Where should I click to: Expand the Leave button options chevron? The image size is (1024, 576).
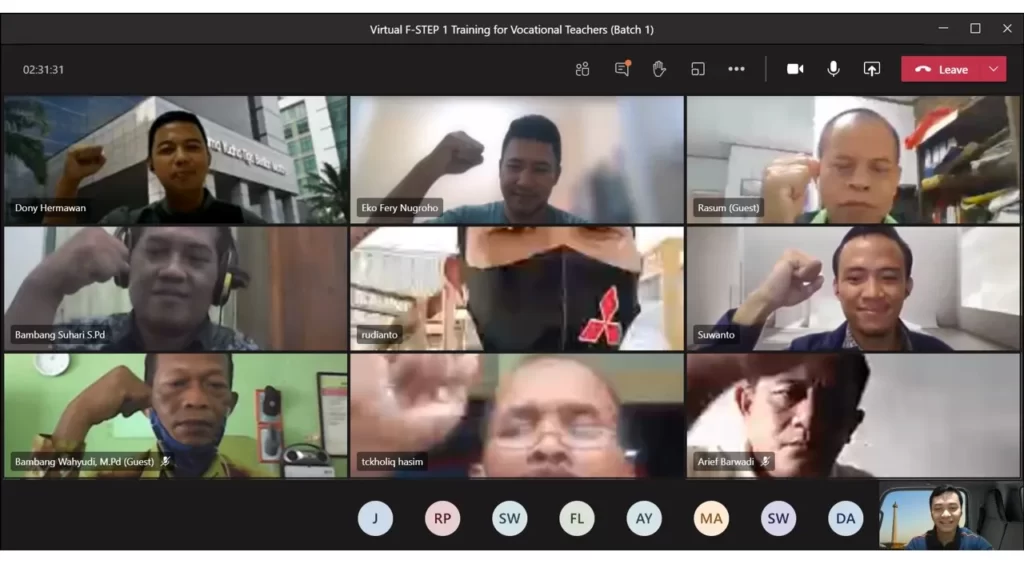coord(991,69)
